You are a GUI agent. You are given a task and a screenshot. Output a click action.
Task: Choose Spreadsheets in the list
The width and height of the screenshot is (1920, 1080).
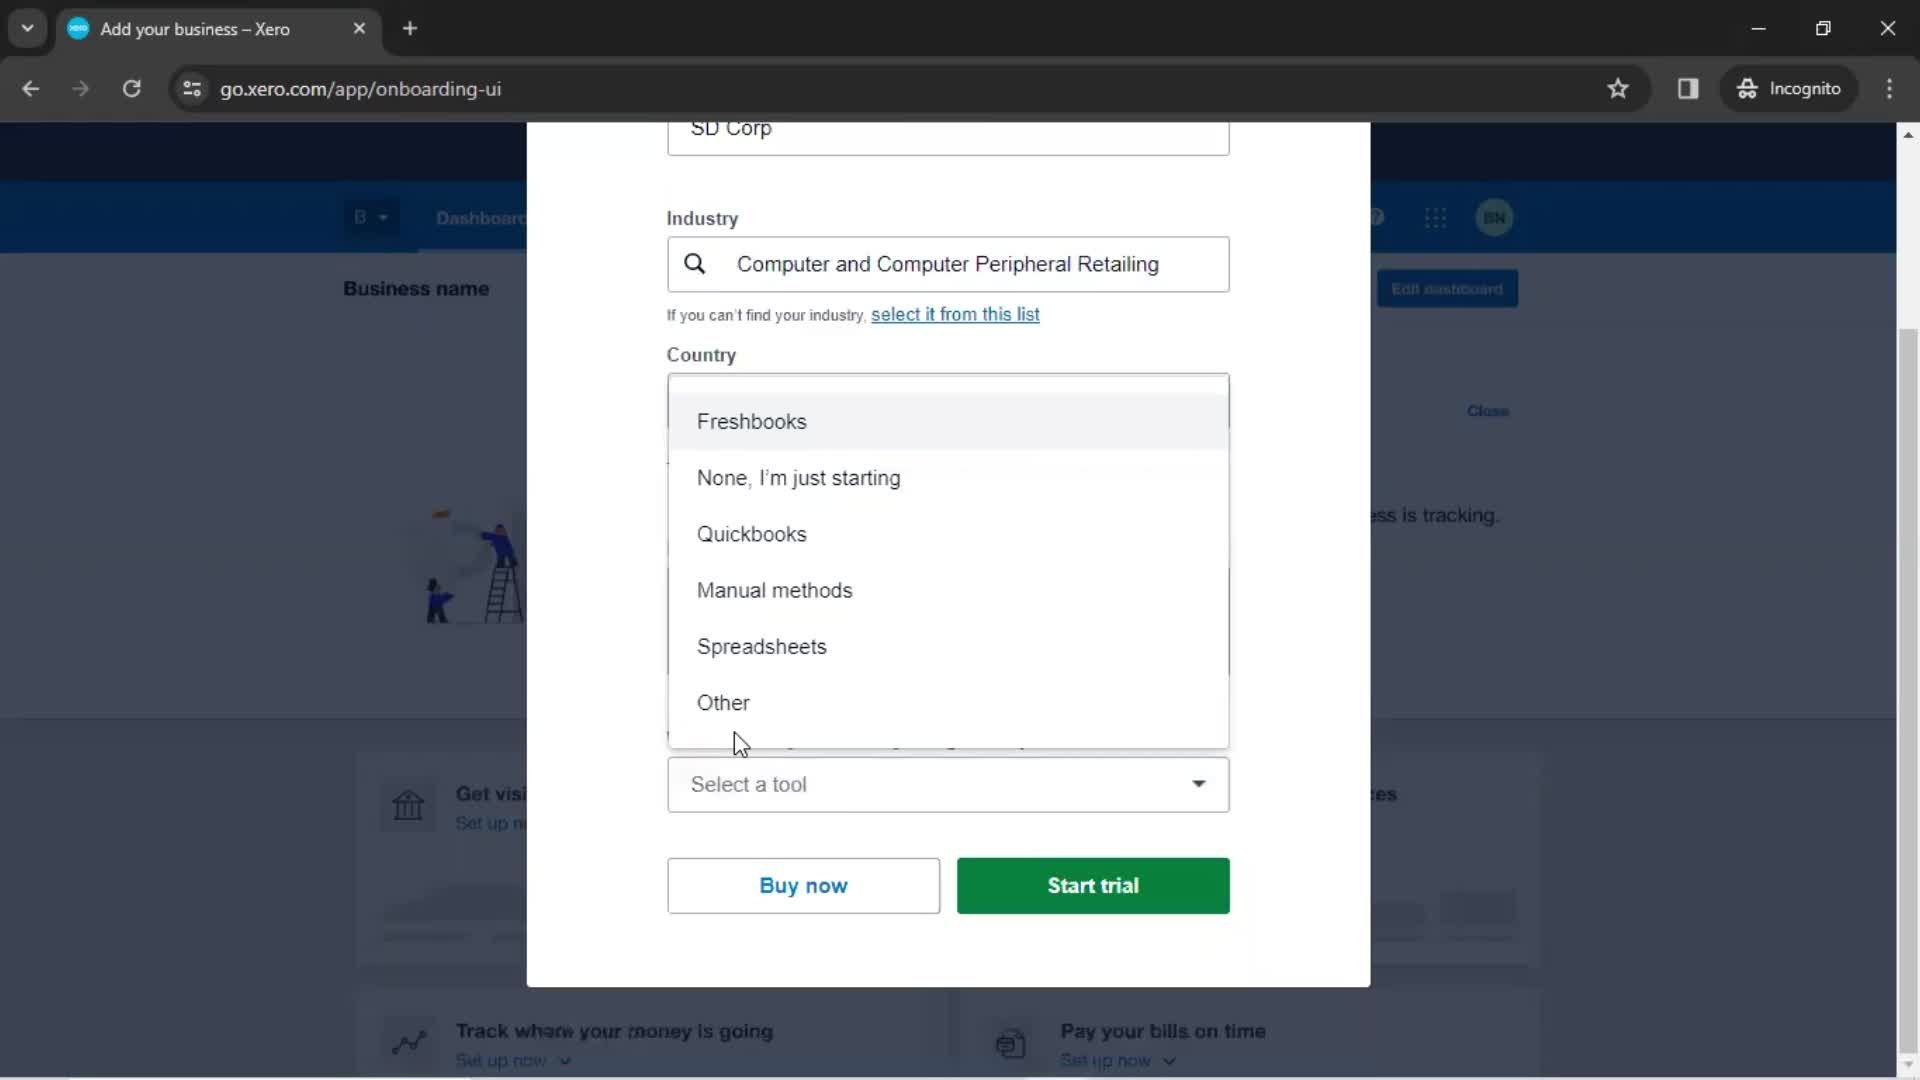948,646
